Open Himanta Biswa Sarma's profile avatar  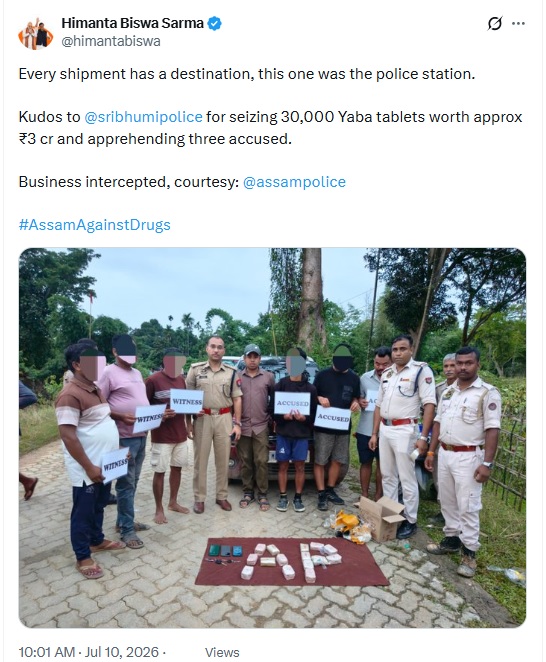coord(35,33)
